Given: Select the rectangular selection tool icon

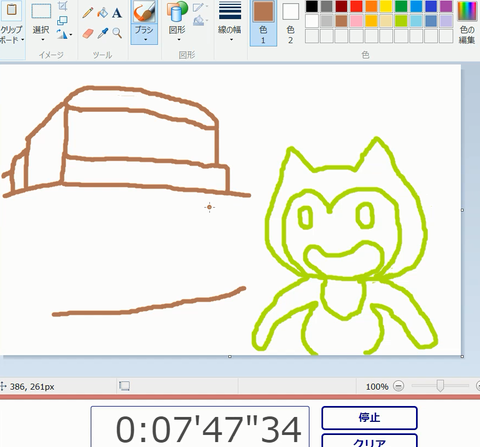Looking at the screenshot, I should pyautogui.click(x=41, y=11).
